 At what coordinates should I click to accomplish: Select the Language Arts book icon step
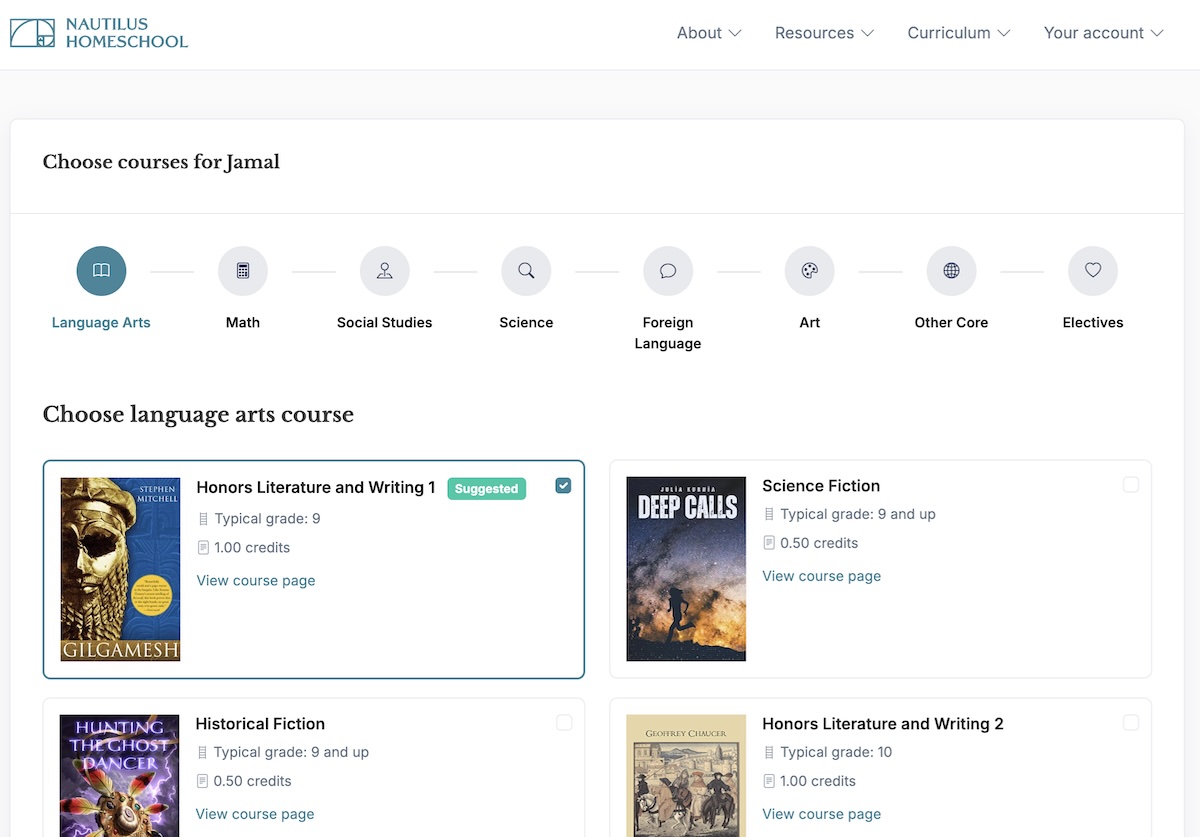pos(101,271)
